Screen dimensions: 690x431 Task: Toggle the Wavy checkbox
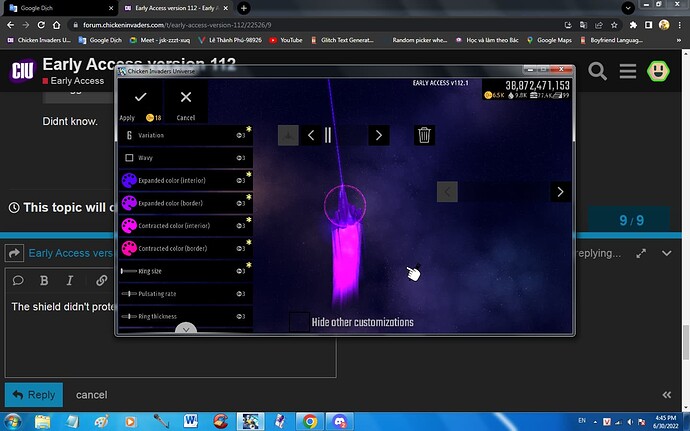(x=129, y=158)
